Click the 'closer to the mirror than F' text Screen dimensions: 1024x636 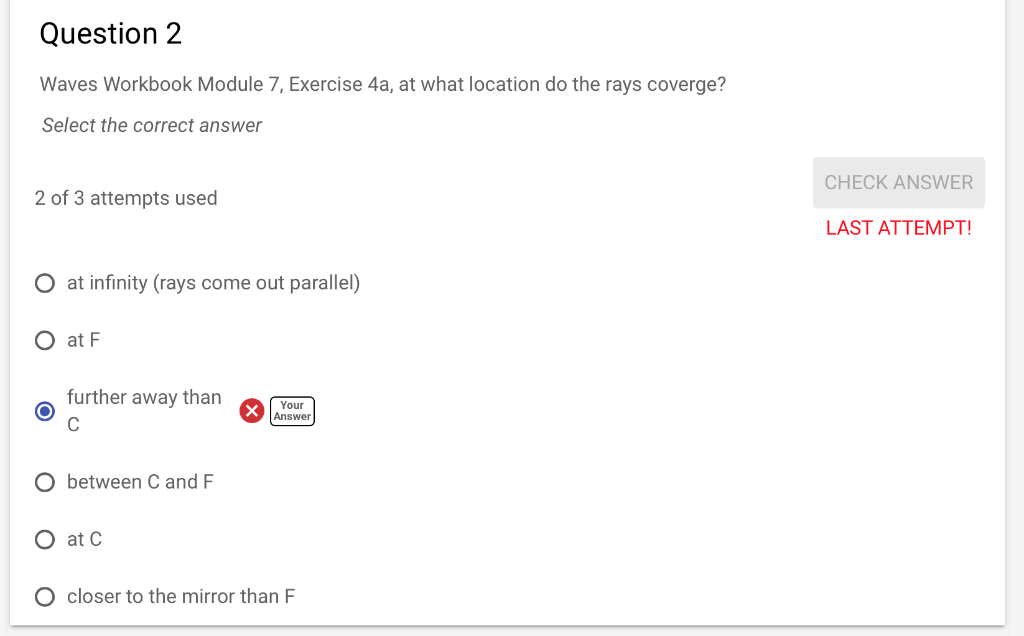180,596
